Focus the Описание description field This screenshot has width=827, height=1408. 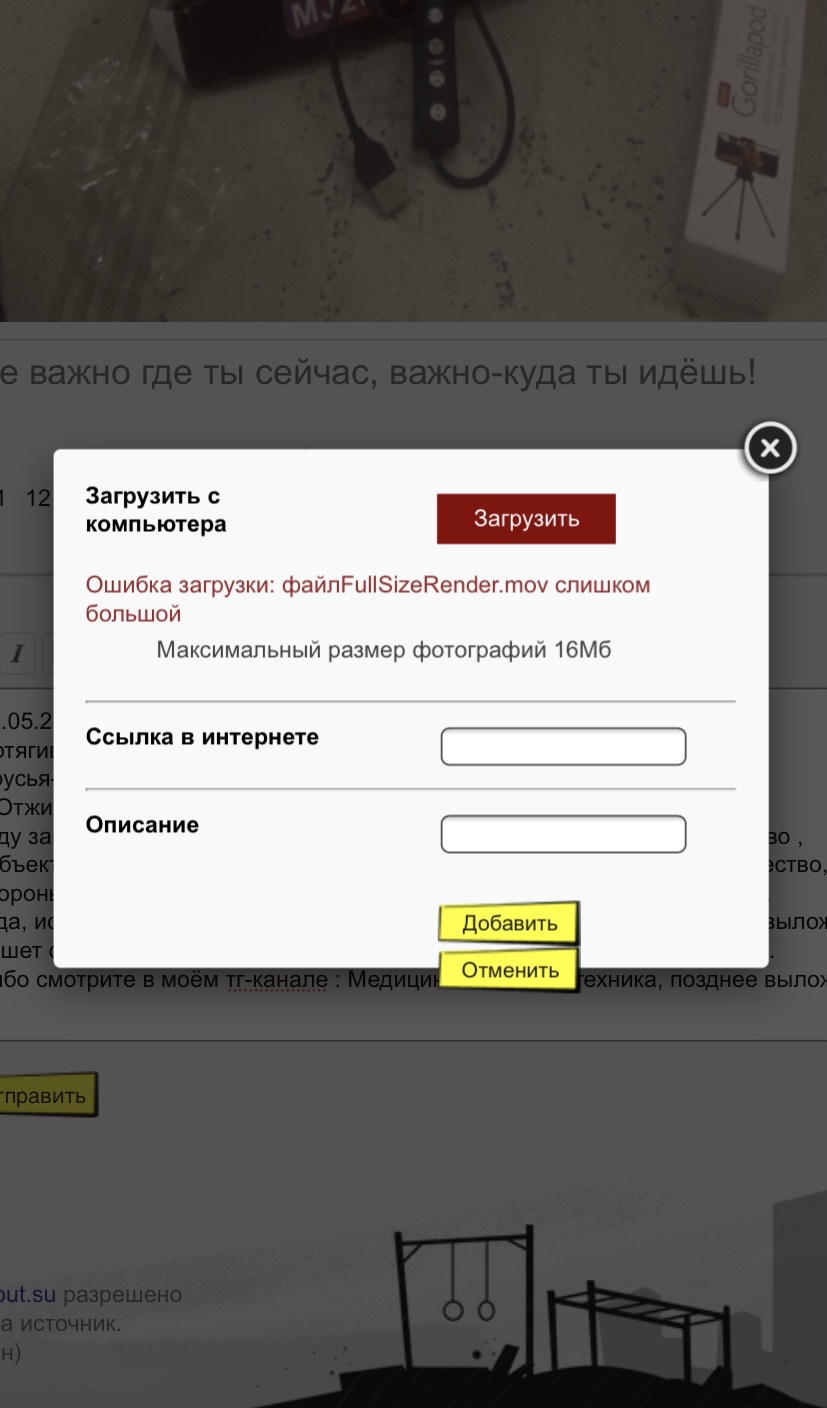pos(563,835)
